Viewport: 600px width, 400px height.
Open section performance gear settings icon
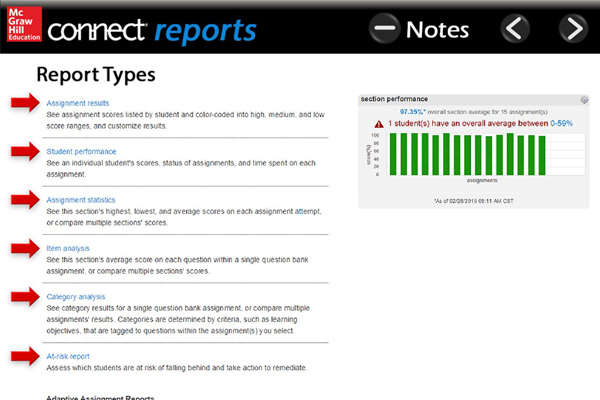click(584, 100)
